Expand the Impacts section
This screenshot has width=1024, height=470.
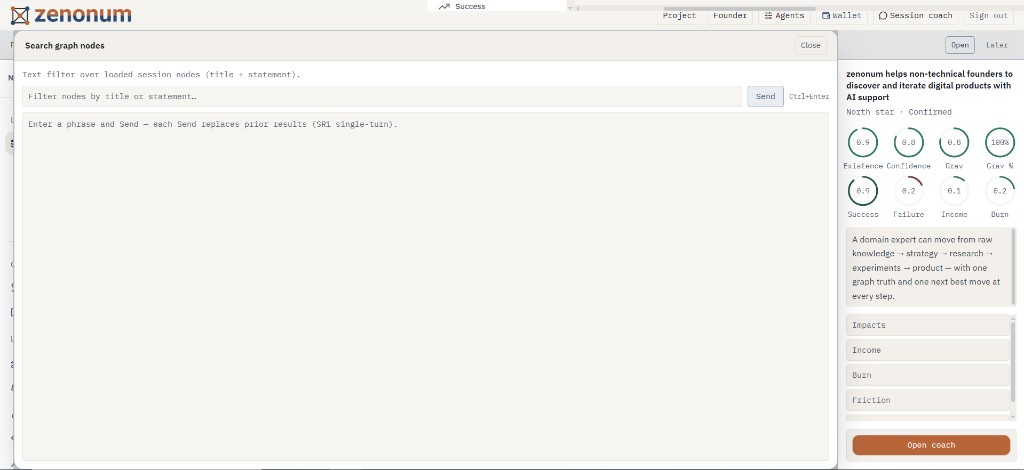(928, 325)
